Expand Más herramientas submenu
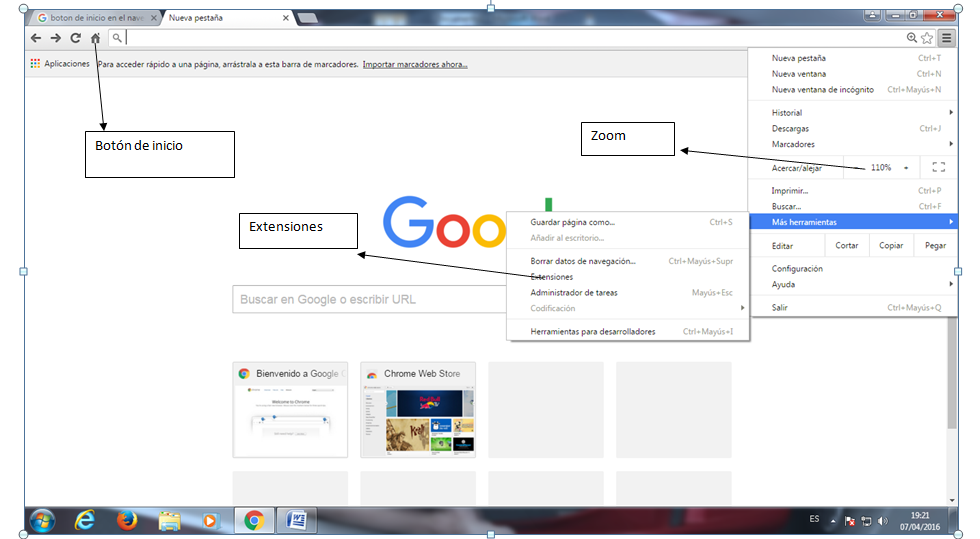This screenshot has width=980, height=539. tap(854, 222)
